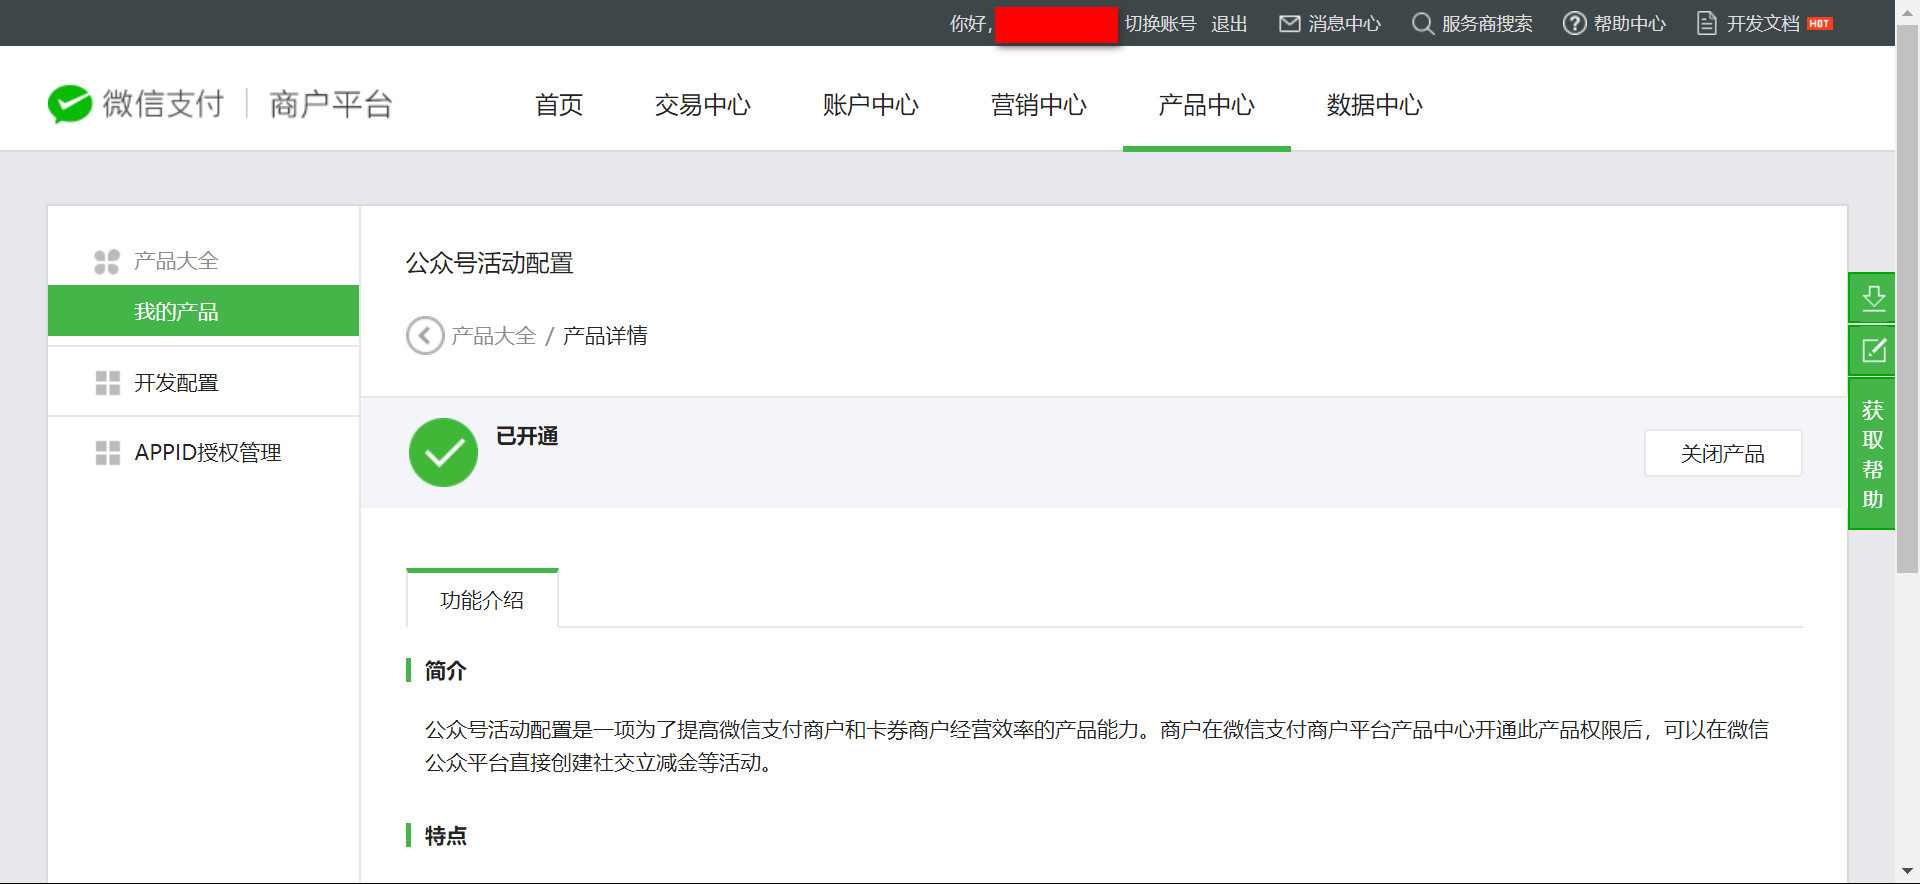Click the HOT badge next to 开发文档
The height and width of the screenshot is (884, 1920).
tap(1820, 23)
